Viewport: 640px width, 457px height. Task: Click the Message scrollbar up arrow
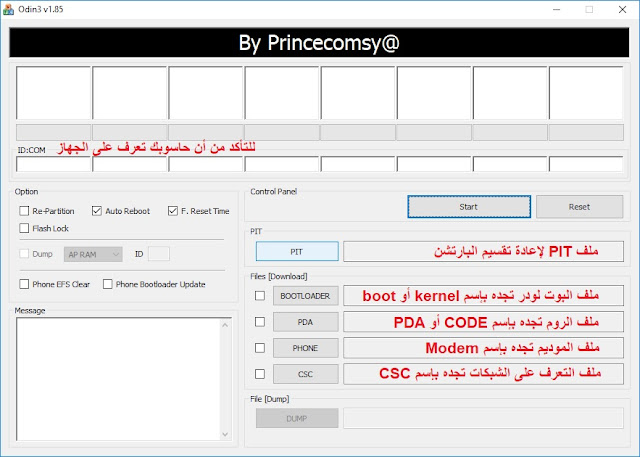pos(225,325)
